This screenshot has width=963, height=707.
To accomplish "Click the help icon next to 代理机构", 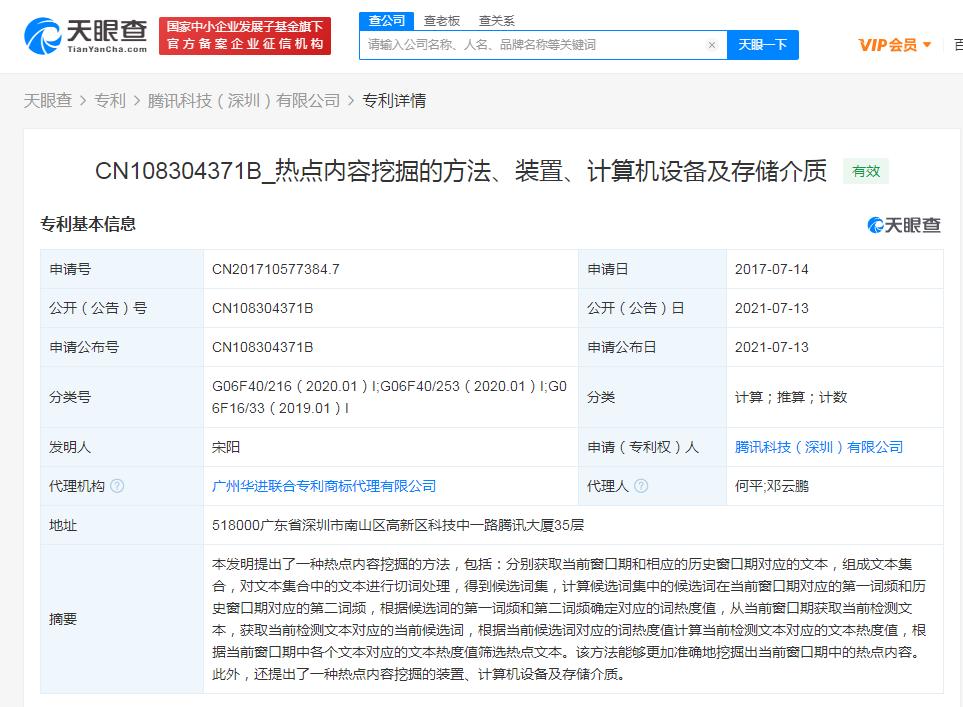I will click(117, 486).
